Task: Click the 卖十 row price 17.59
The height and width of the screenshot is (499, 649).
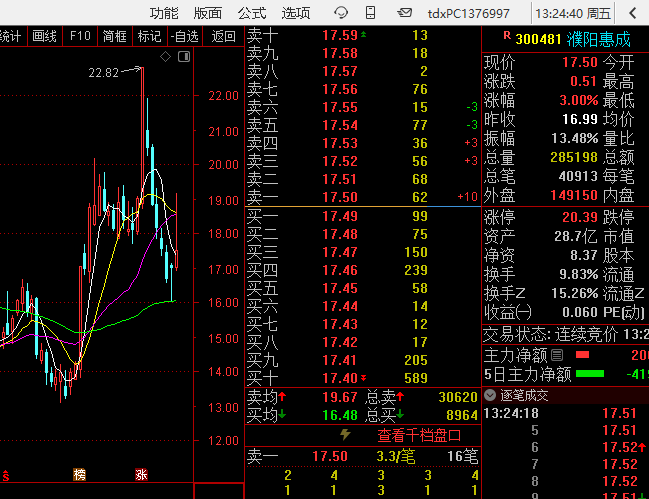Action: (340, 36)
